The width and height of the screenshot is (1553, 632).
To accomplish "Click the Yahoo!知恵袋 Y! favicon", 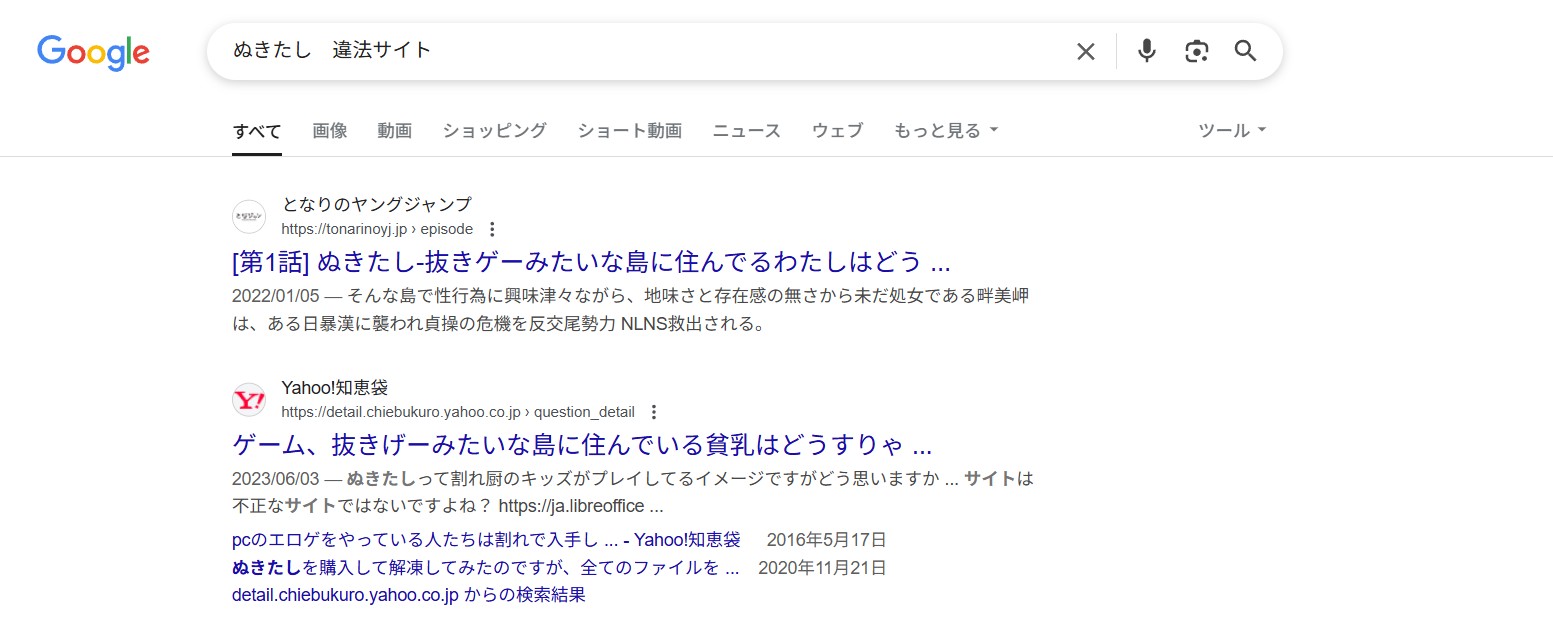I will point(248,399).
